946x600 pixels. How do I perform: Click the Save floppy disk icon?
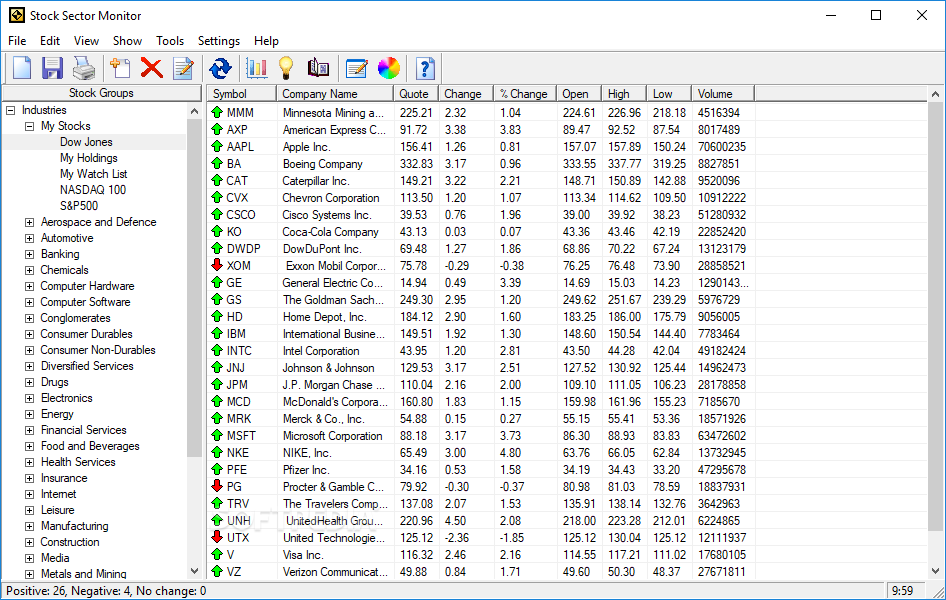coord(52,68)
